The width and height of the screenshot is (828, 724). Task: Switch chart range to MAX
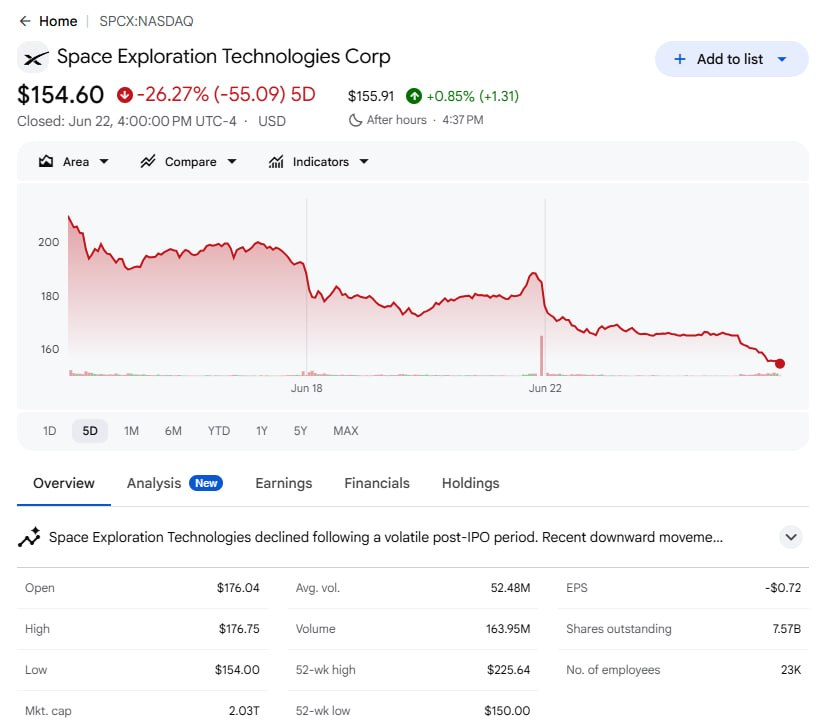[x=346, y=431]
